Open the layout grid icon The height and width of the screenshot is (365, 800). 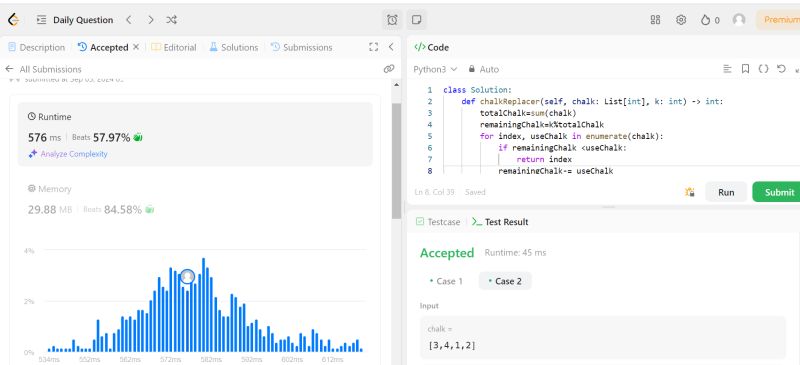(656, 20)
